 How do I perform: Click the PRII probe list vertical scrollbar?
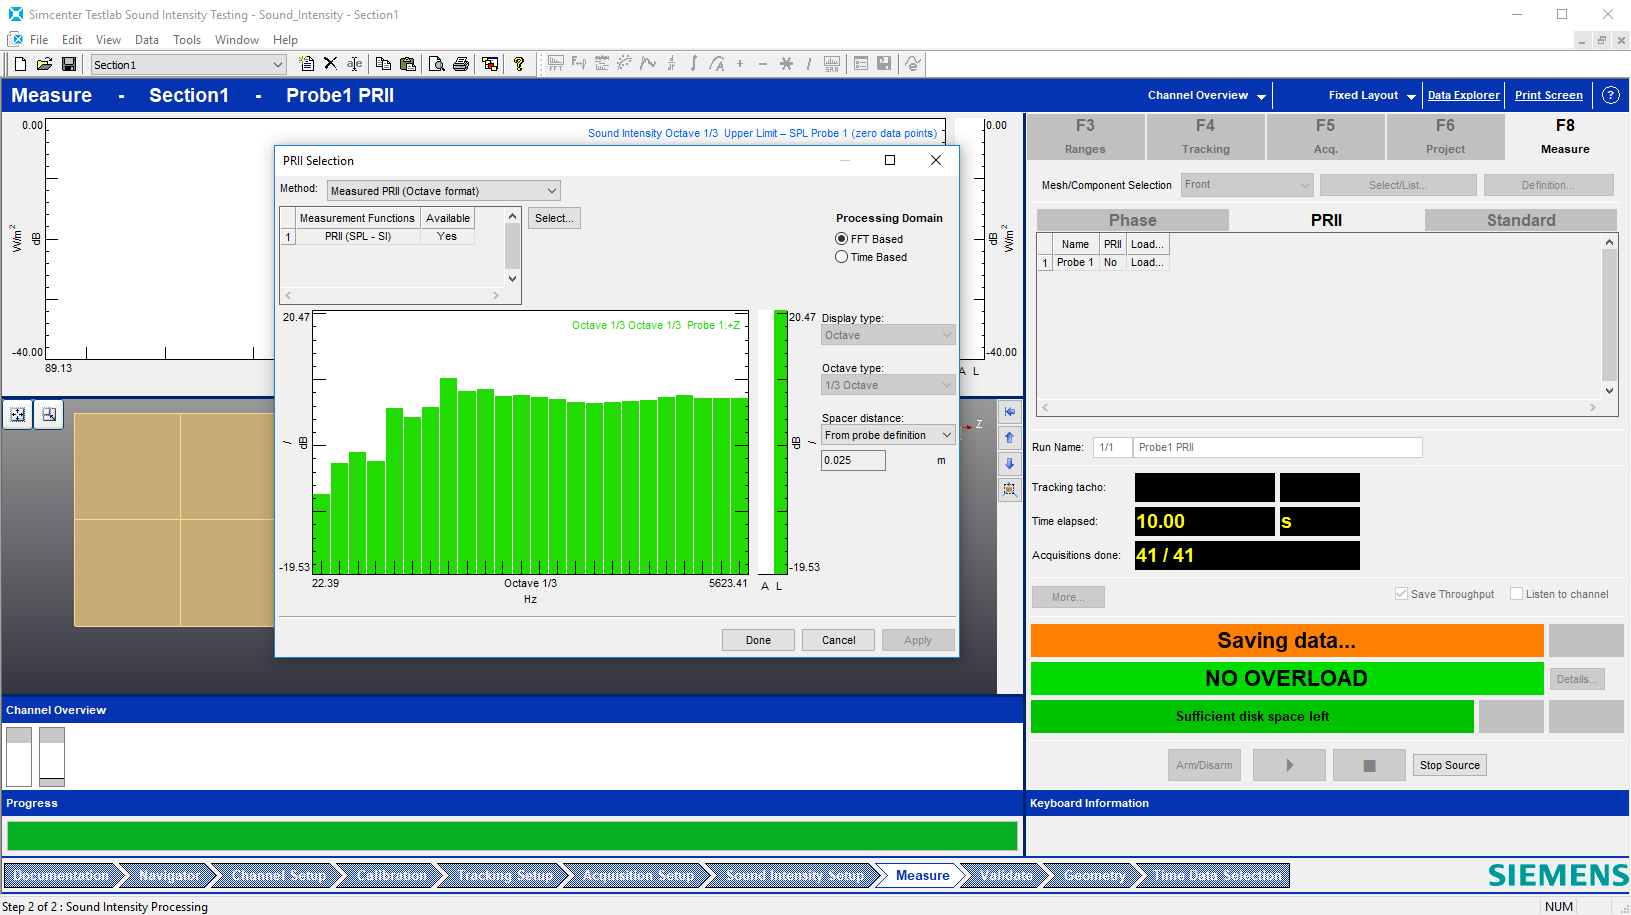click(1609, 316)
